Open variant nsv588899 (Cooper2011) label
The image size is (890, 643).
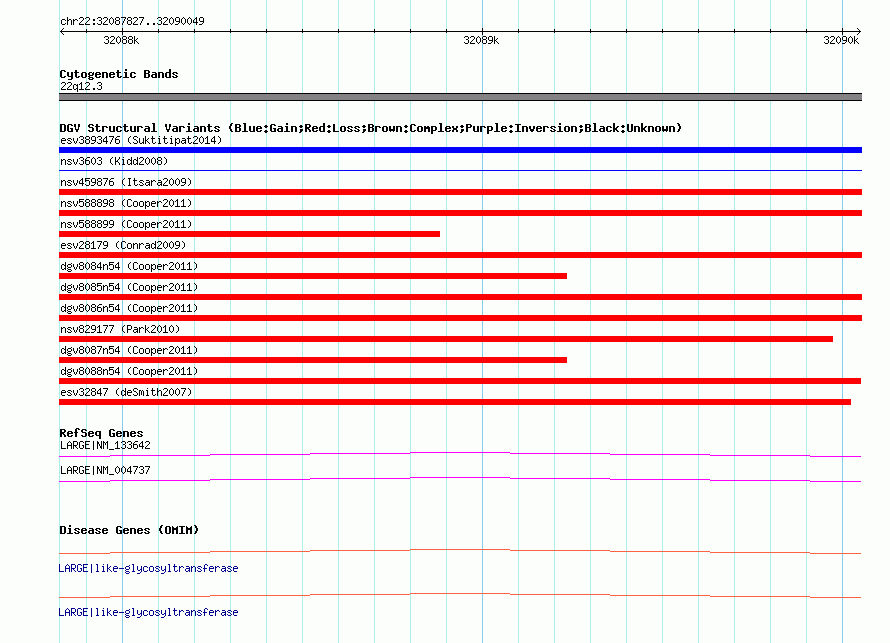[x=126, y=224]
